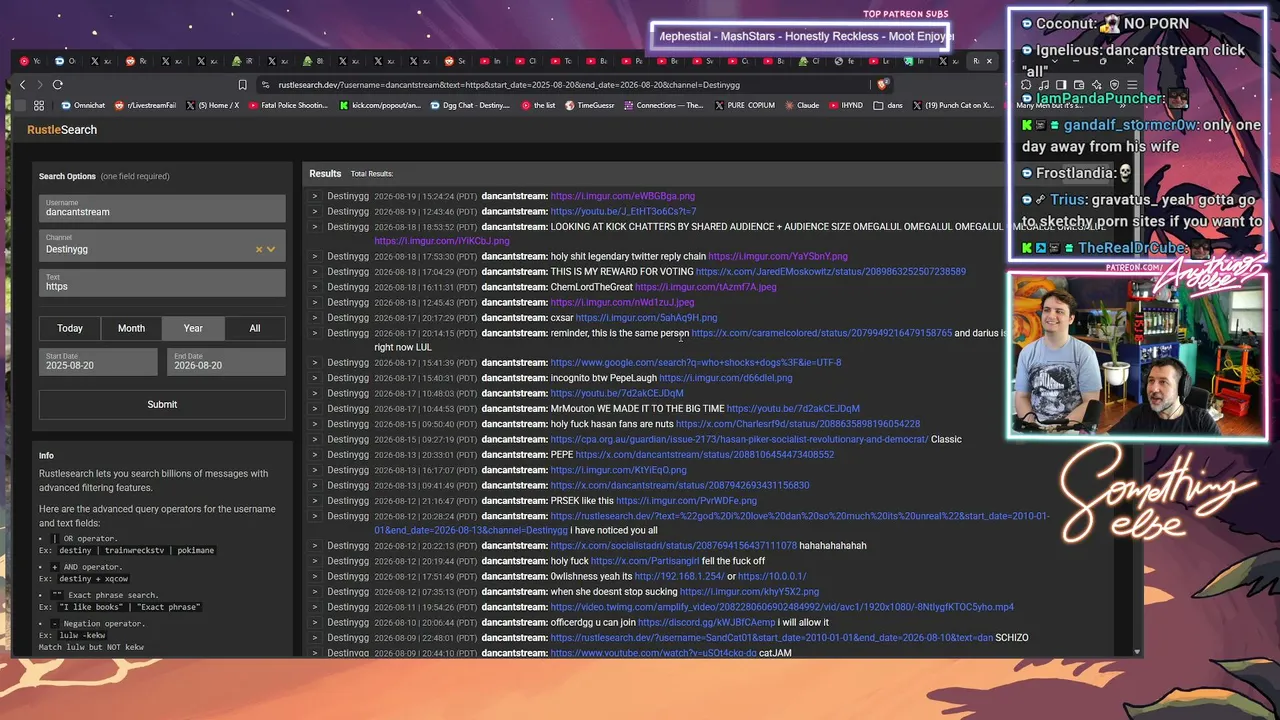Select the Today date range
Viewport: 1280px width, 720px height.
coord(70,328)
